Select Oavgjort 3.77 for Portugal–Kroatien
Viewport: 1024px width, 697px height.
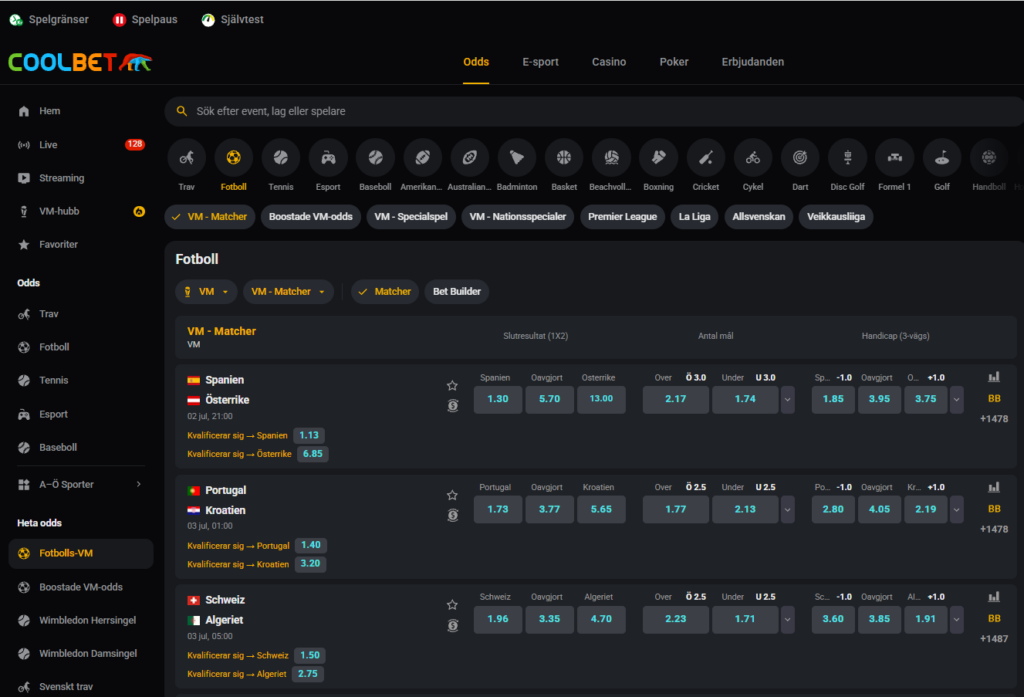coord(549,510)
